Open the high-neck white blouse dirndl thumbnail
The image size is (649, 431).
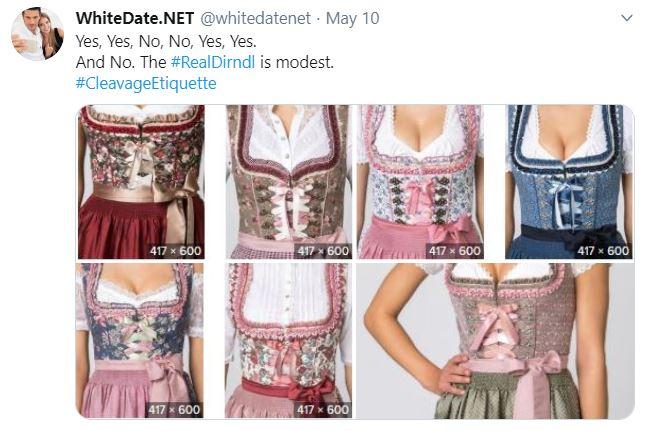tap(288, 341)
